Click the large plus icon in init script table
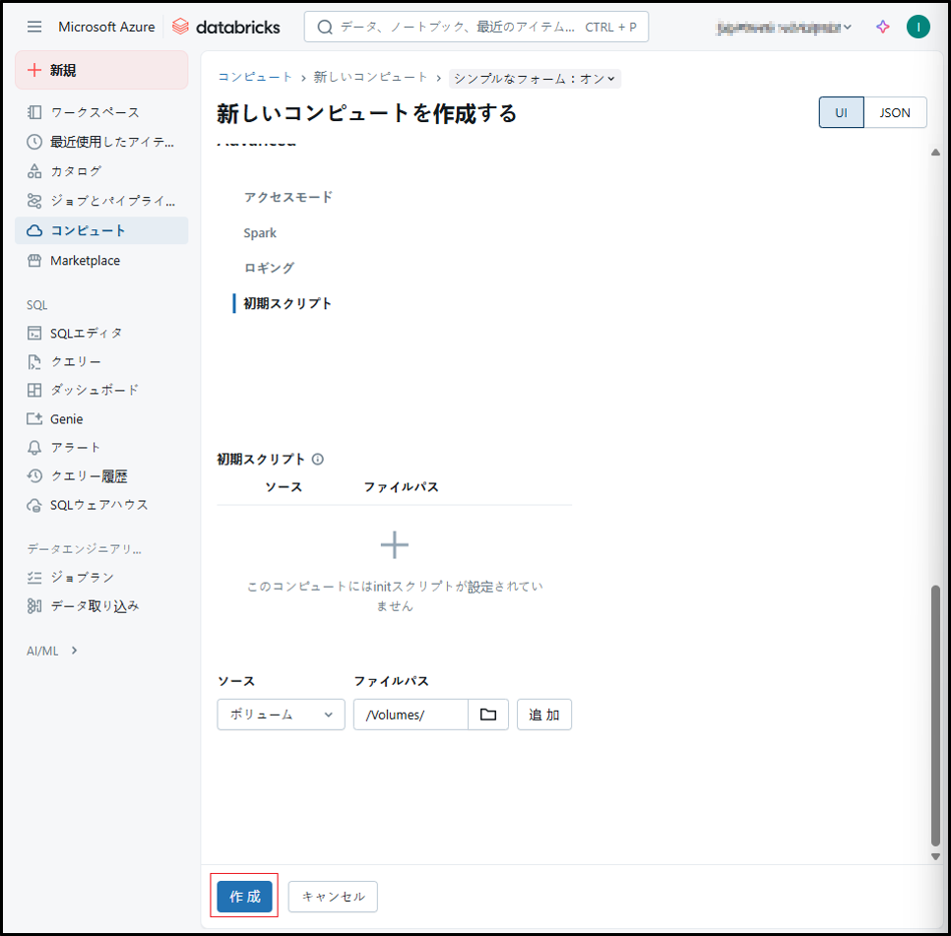Screen dimensions: 951x936 point(395,545)
